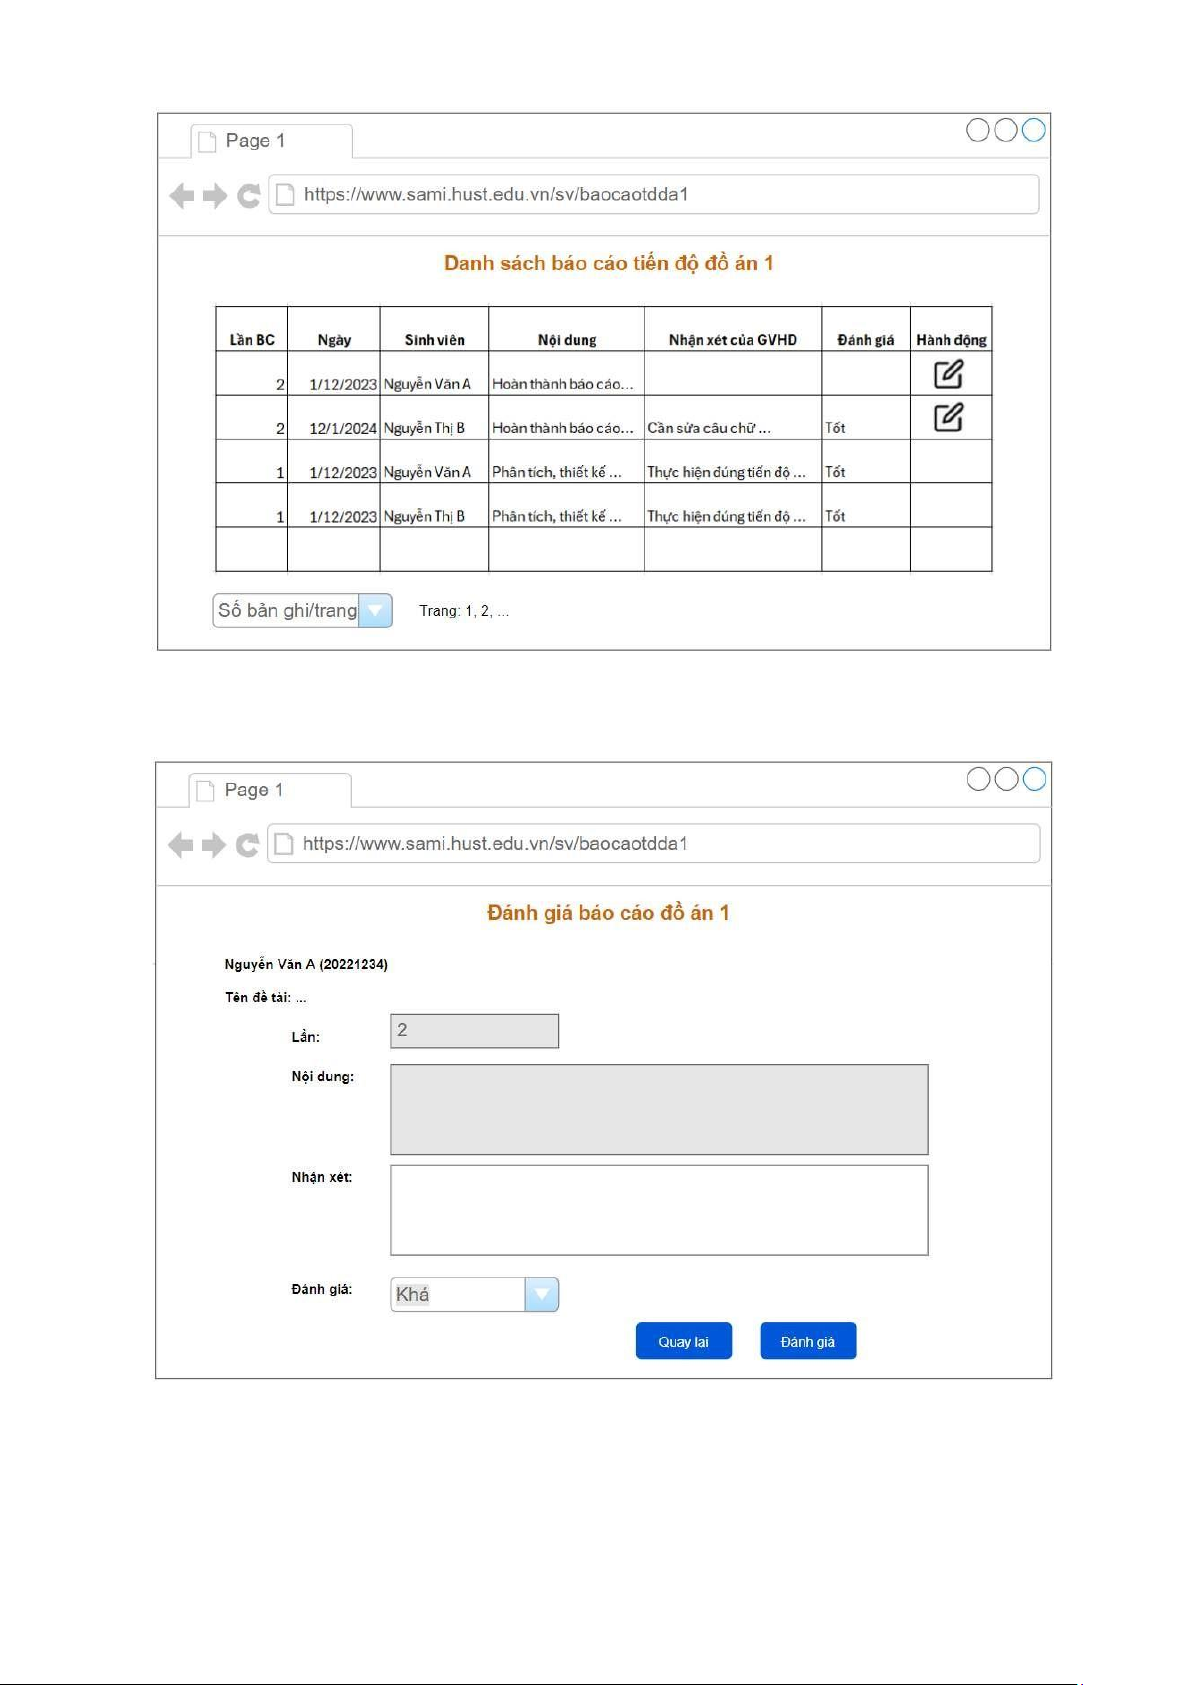
Task: Click the 'Quay lại' button
Action: click(683, 1341)
